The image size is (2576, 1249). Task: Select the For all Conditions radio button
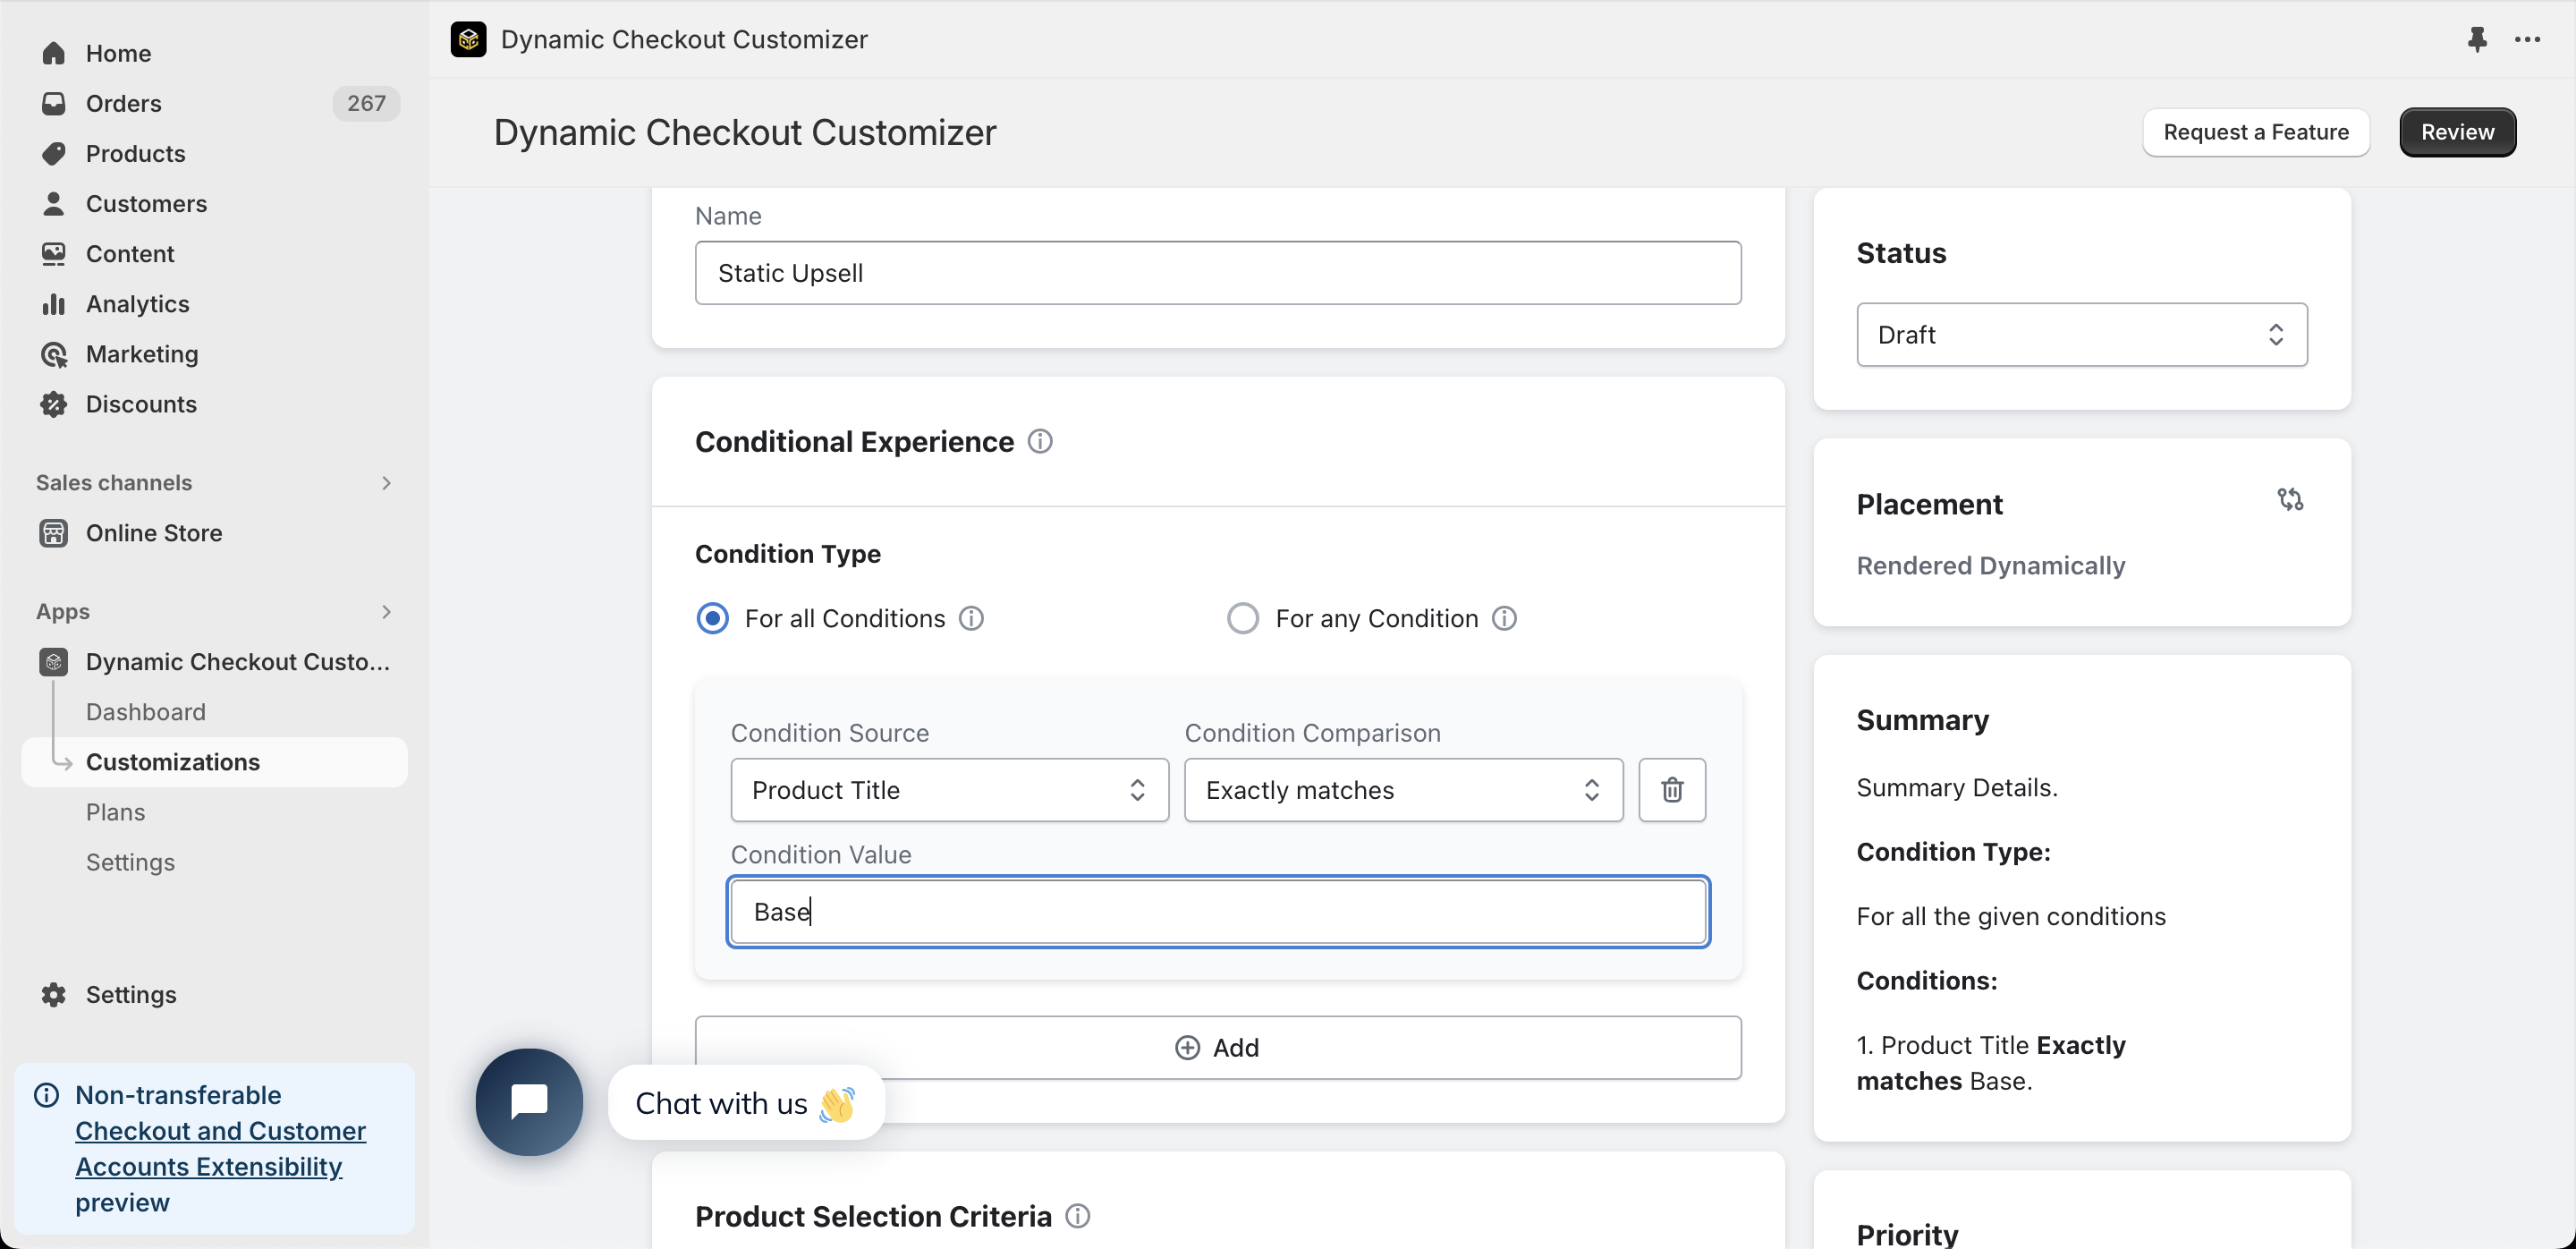(x=712, y=619)
